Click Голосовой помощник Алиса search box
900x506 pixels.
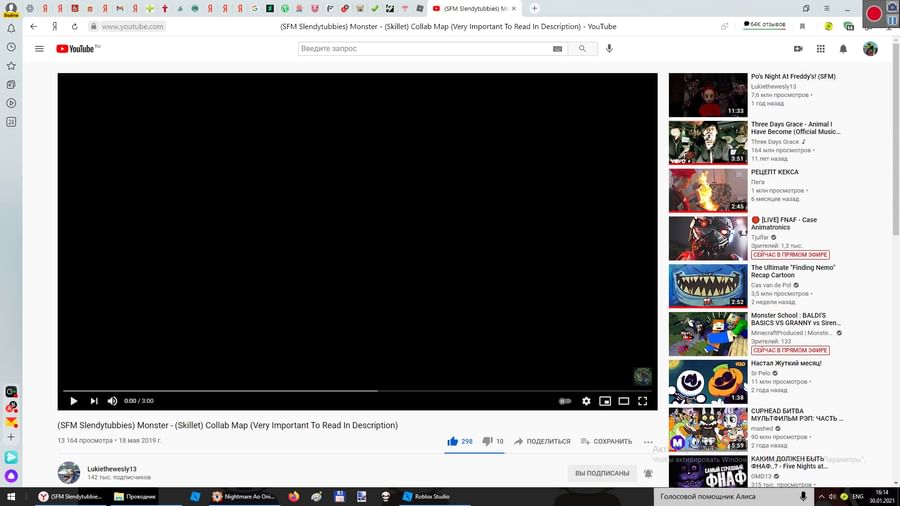pos(734,497)
